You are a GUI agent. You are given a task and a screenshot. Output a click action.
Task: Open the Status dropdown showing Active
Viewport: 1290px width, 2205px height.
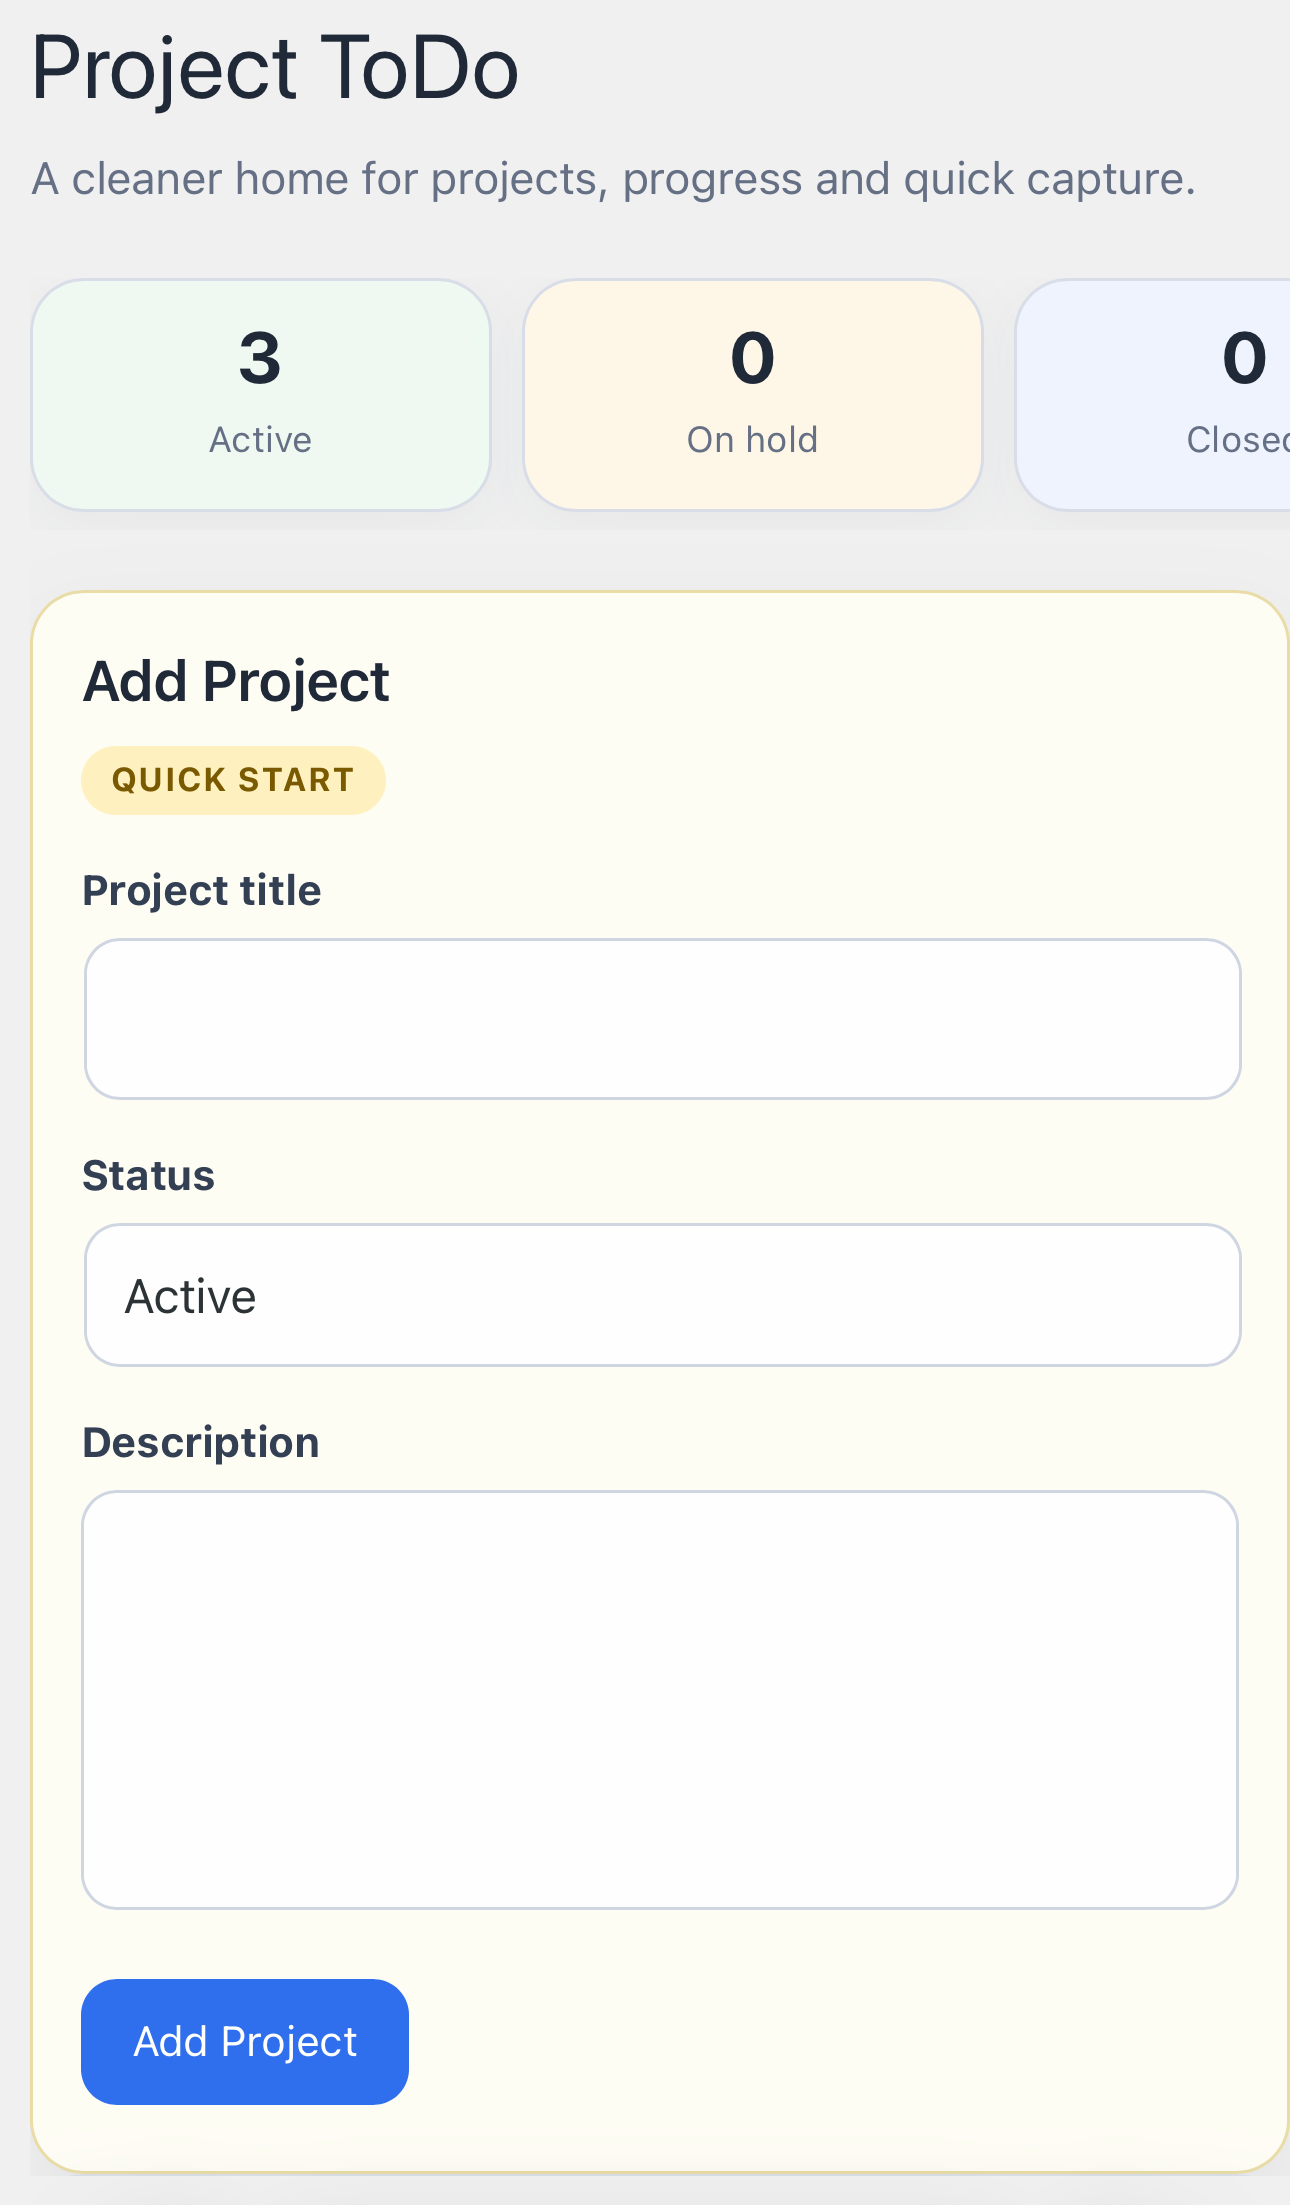(662, 1295)
